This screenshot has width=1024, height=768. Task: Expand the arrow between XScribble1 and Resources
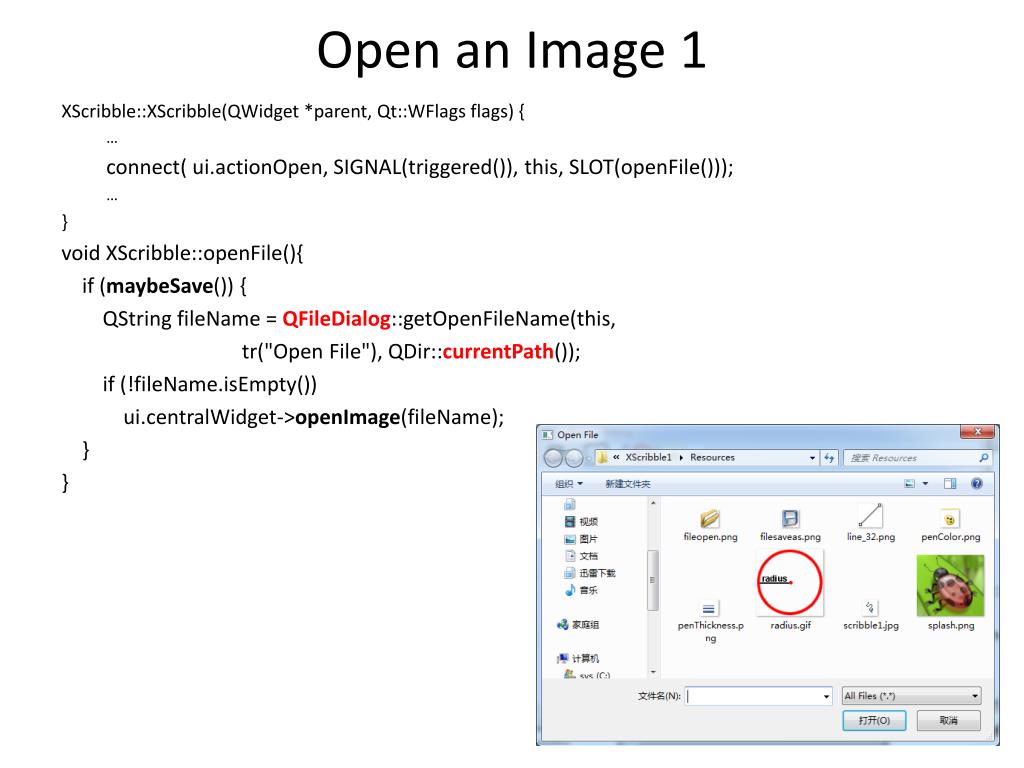(680, 458)
